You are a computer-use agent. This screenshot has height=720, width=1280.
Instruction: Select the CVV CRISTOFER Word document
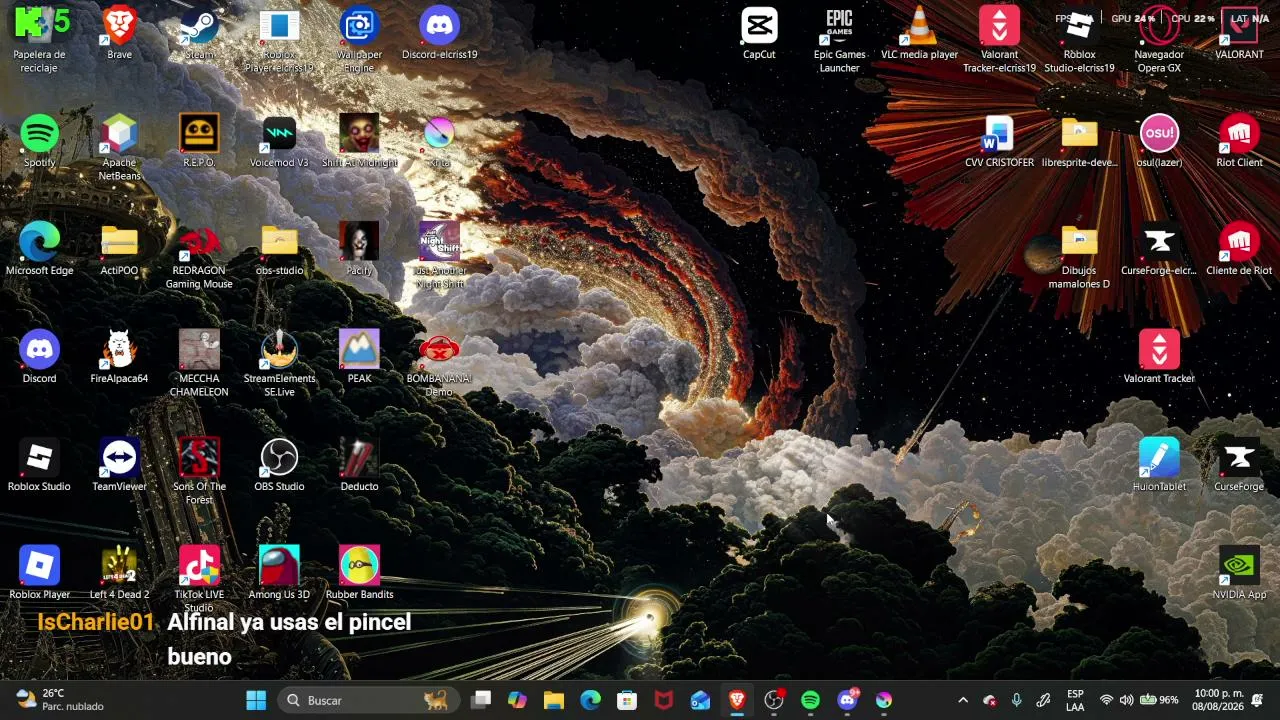[999, 141]
